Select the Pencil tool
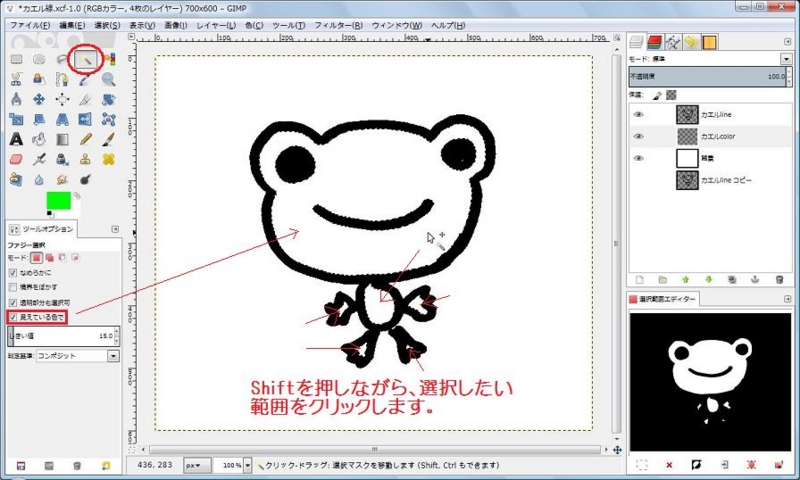The image size is (800, 480). 85,139
